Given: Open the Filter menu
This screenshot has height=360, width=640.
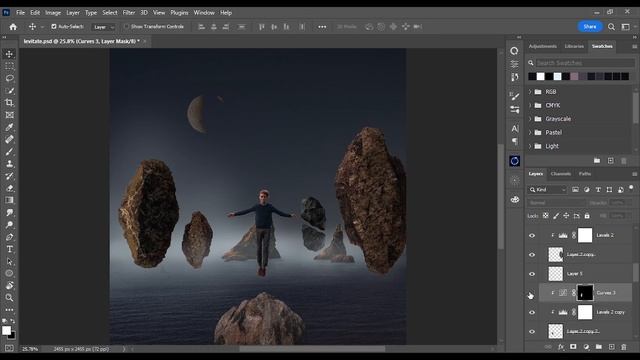Looking at the screenshot, I should pos(129,13).
